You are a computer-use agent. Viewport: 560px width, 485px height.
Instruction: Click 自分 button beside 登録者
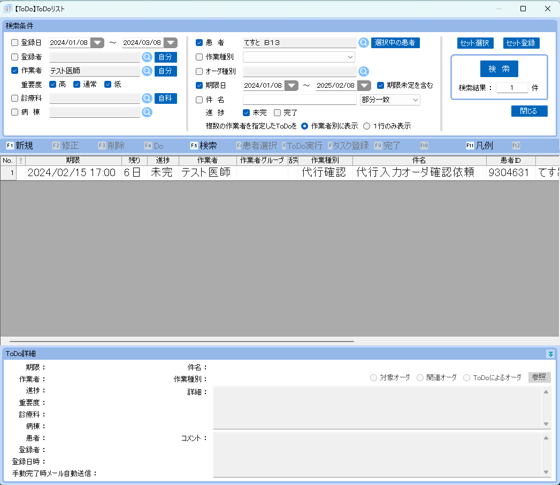click(x=165, y=57)
